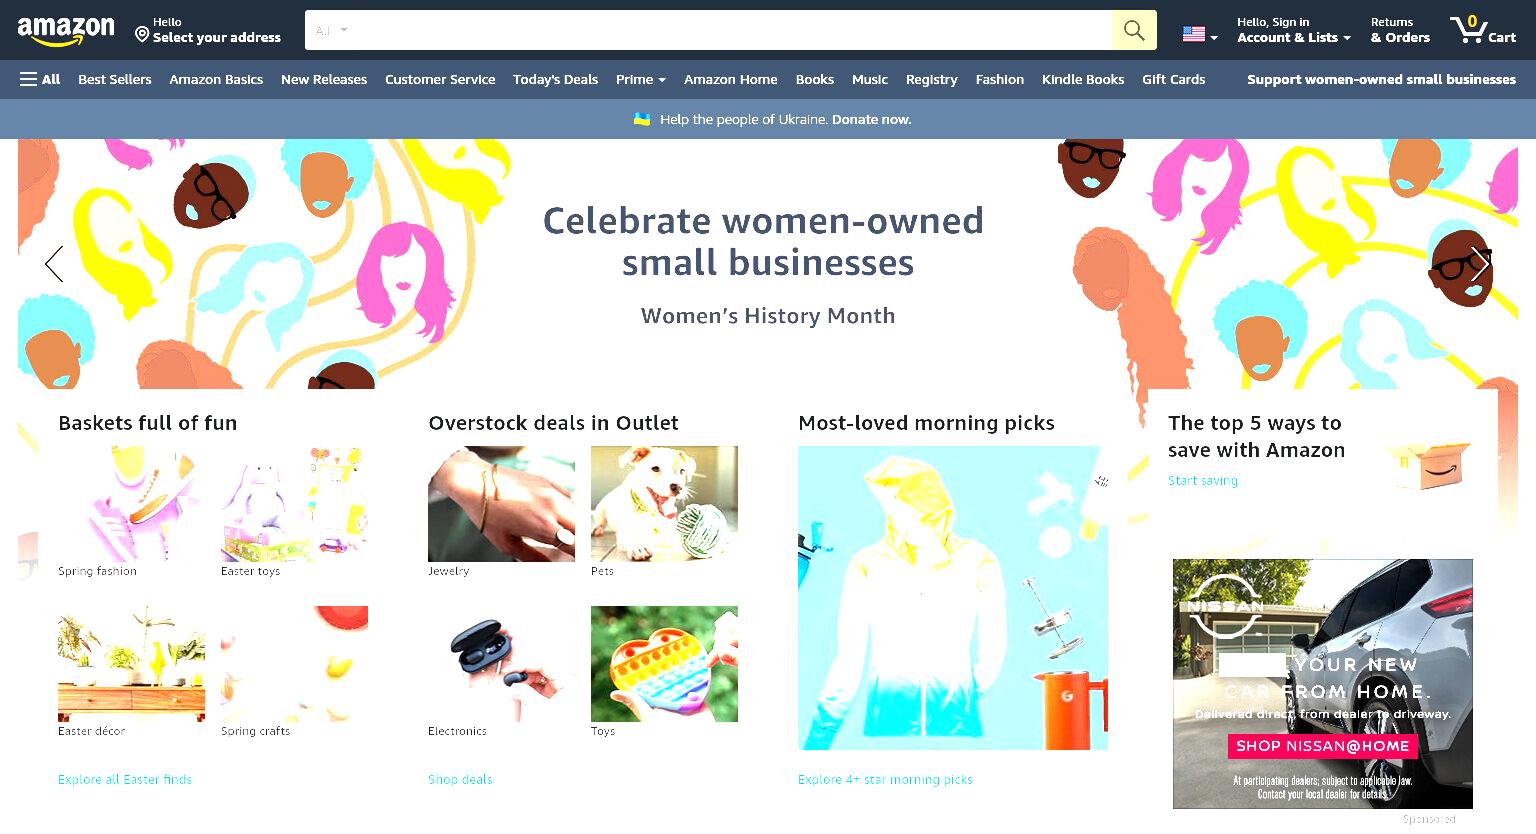The width and height of the screenshot is (1536, 834).
Task: Open the US flag language dropdown
Action: (x=1200, y=35)
